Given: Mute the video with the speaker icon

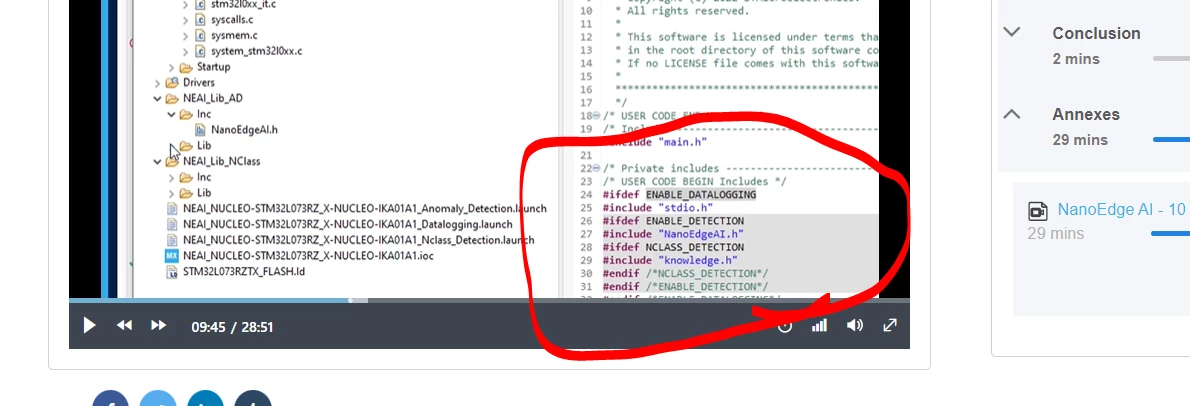Looking at the screenshot, I should (x=855, y=326).
